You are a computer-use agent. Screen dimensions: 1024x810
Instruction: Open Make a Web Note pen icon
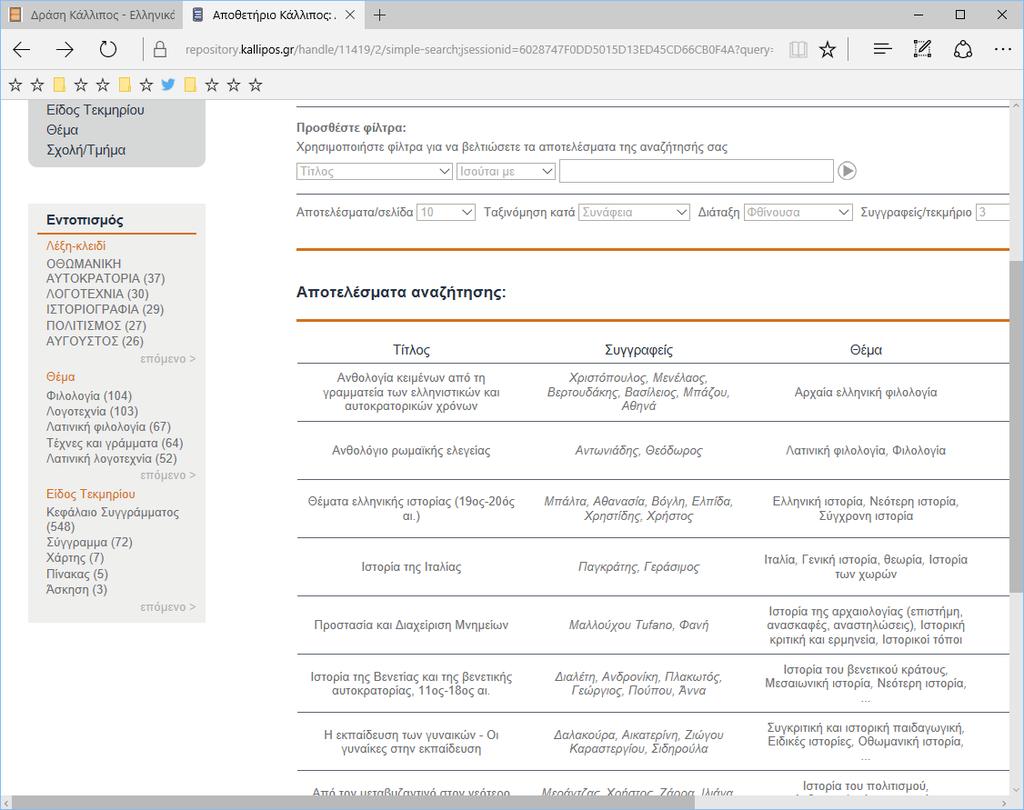coord(922,49)
